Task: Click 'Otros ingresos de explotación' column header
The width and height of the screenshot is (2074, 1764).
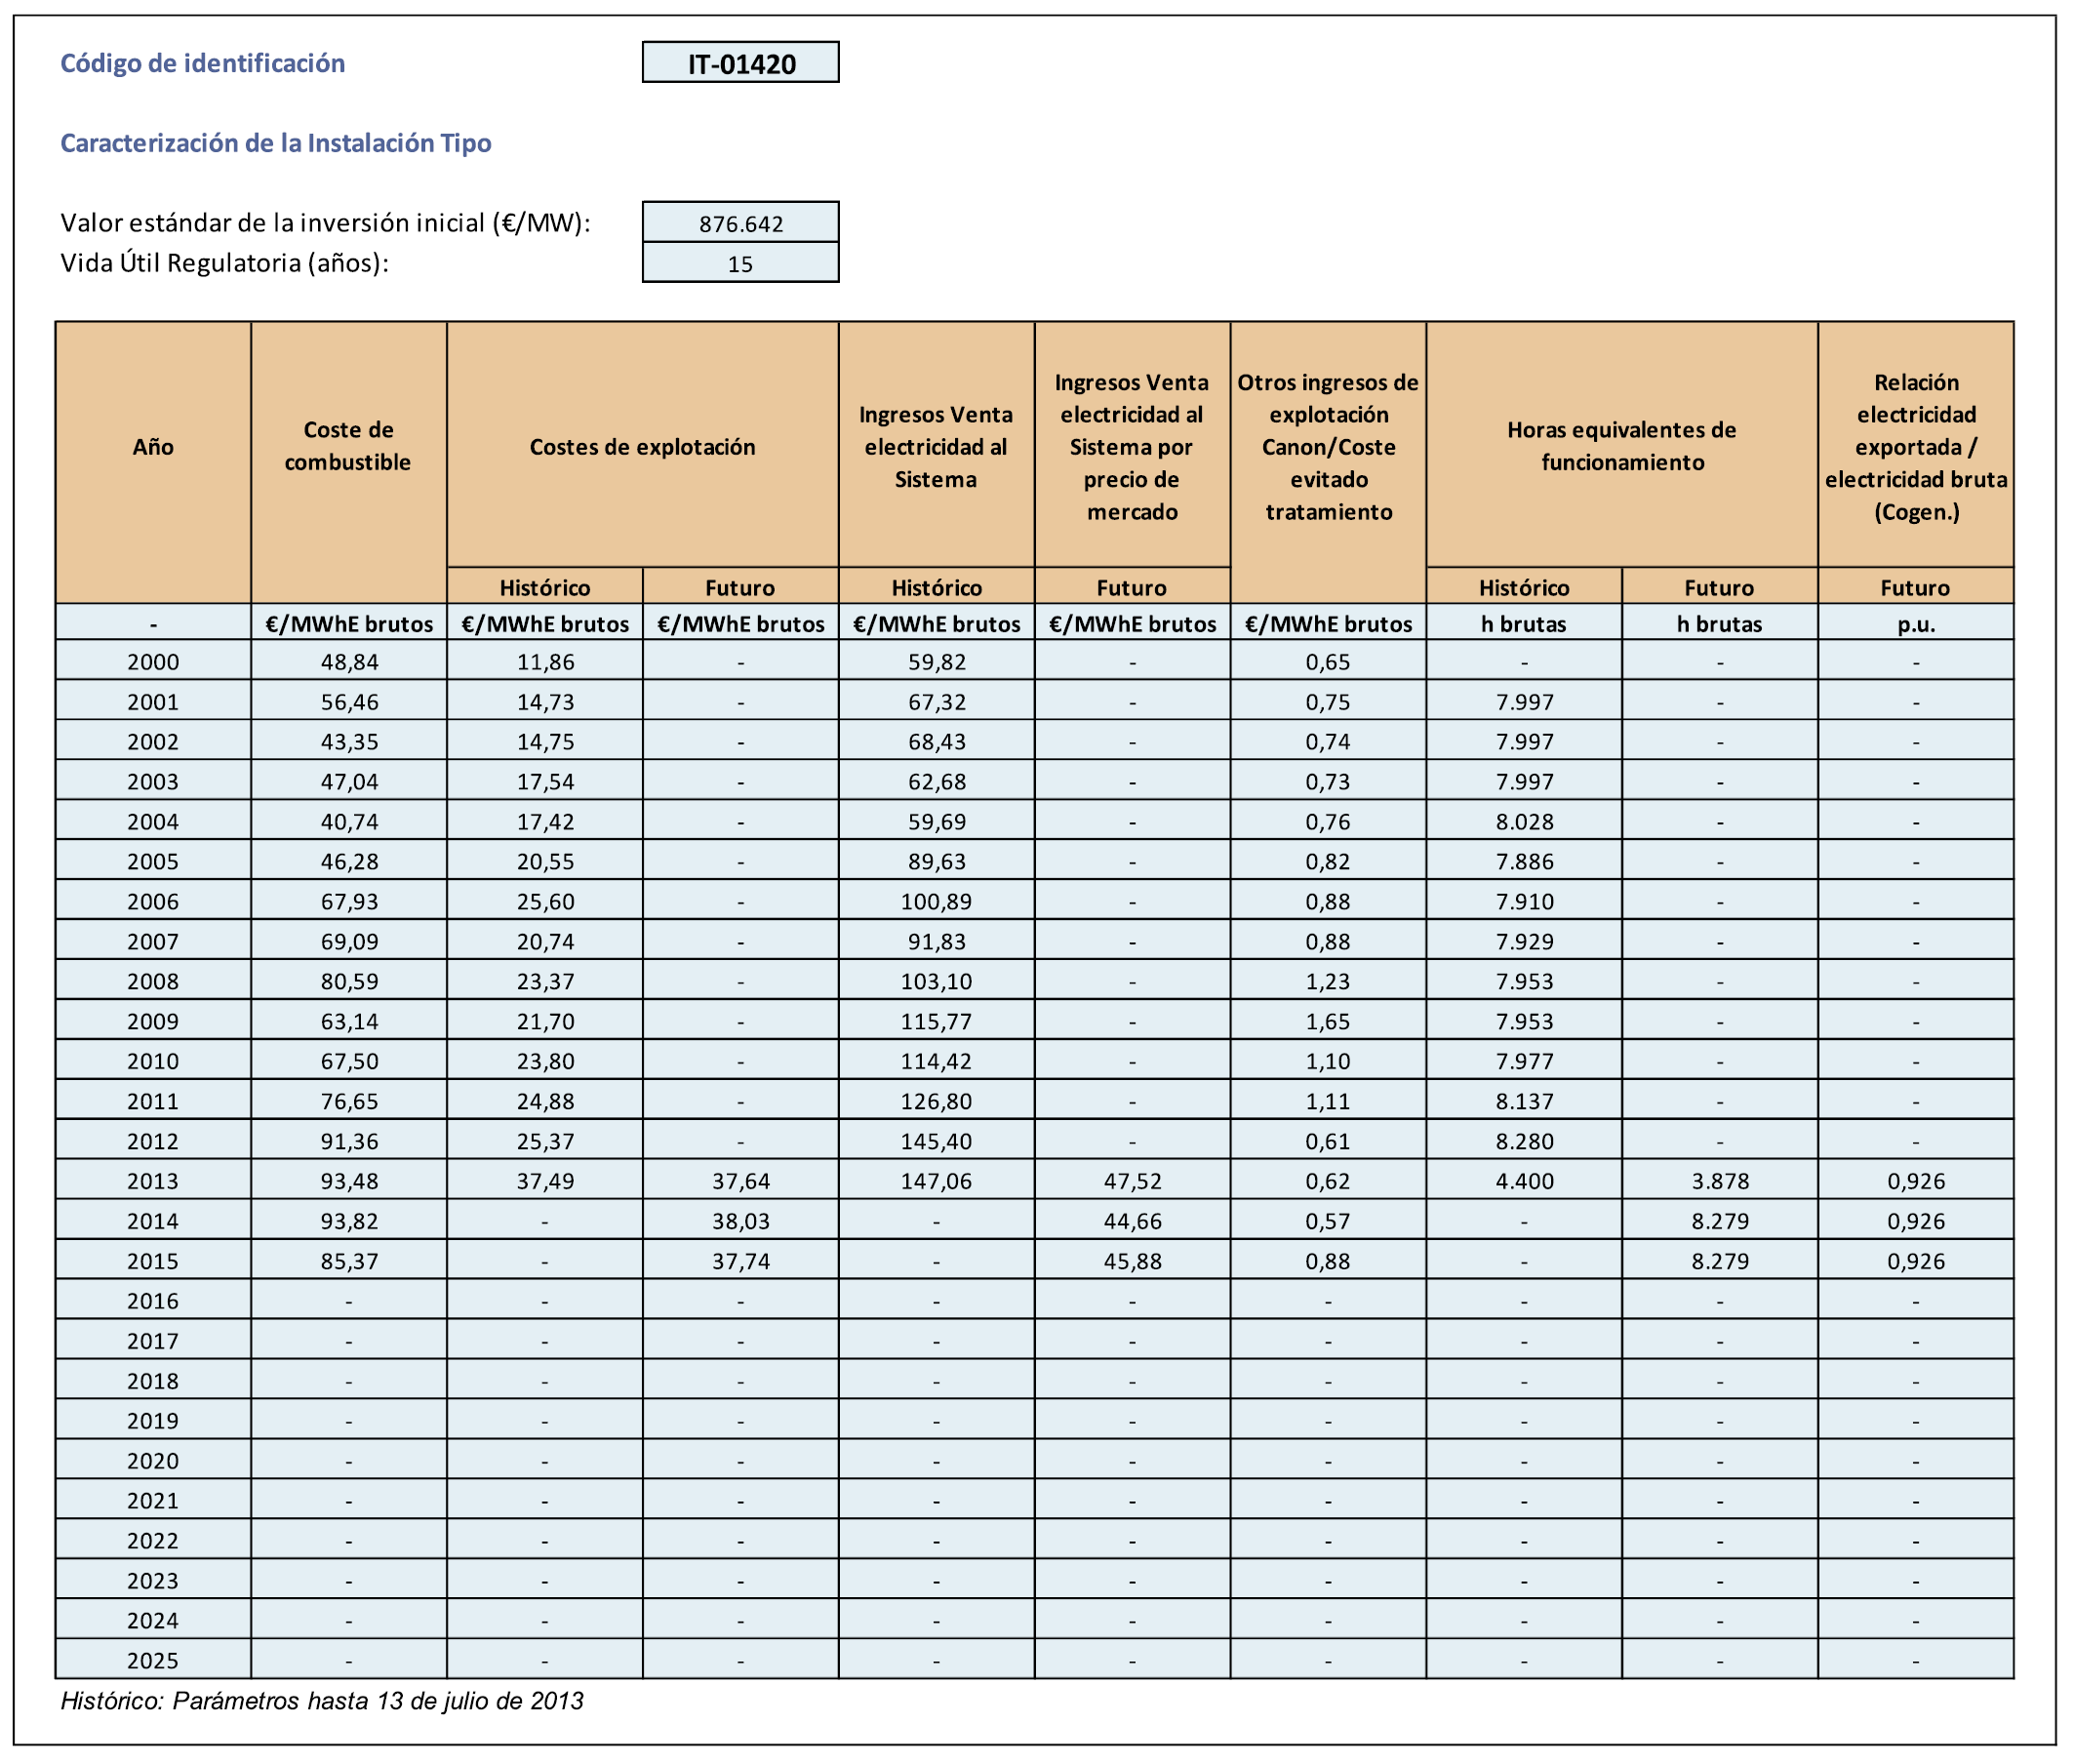Action: [x=1328, y=462]
